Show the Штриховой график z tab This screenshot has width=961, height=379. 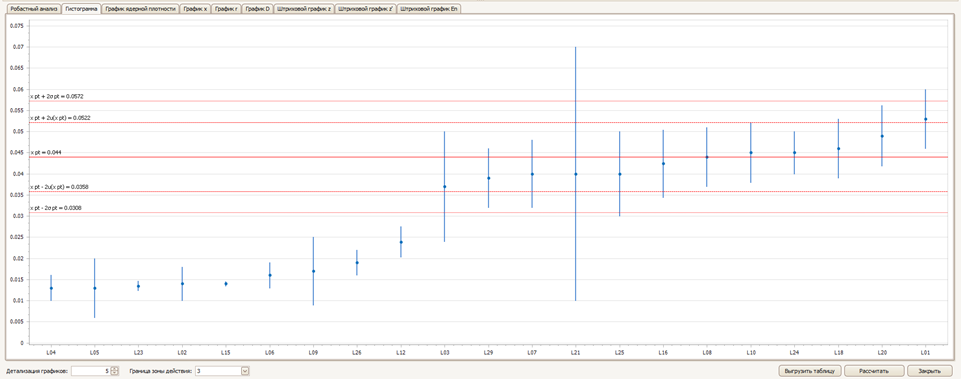point(304,9)
